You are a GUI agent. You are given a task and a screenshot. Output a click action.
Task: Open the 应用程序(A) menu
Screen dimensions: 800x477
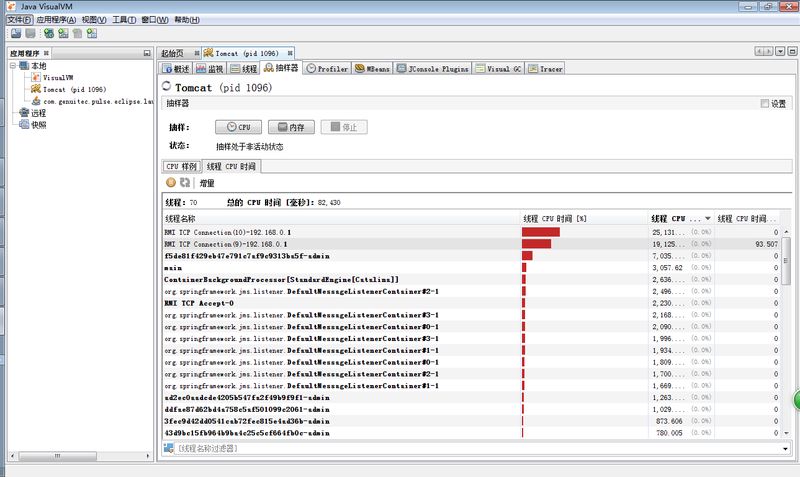[56, 19]
